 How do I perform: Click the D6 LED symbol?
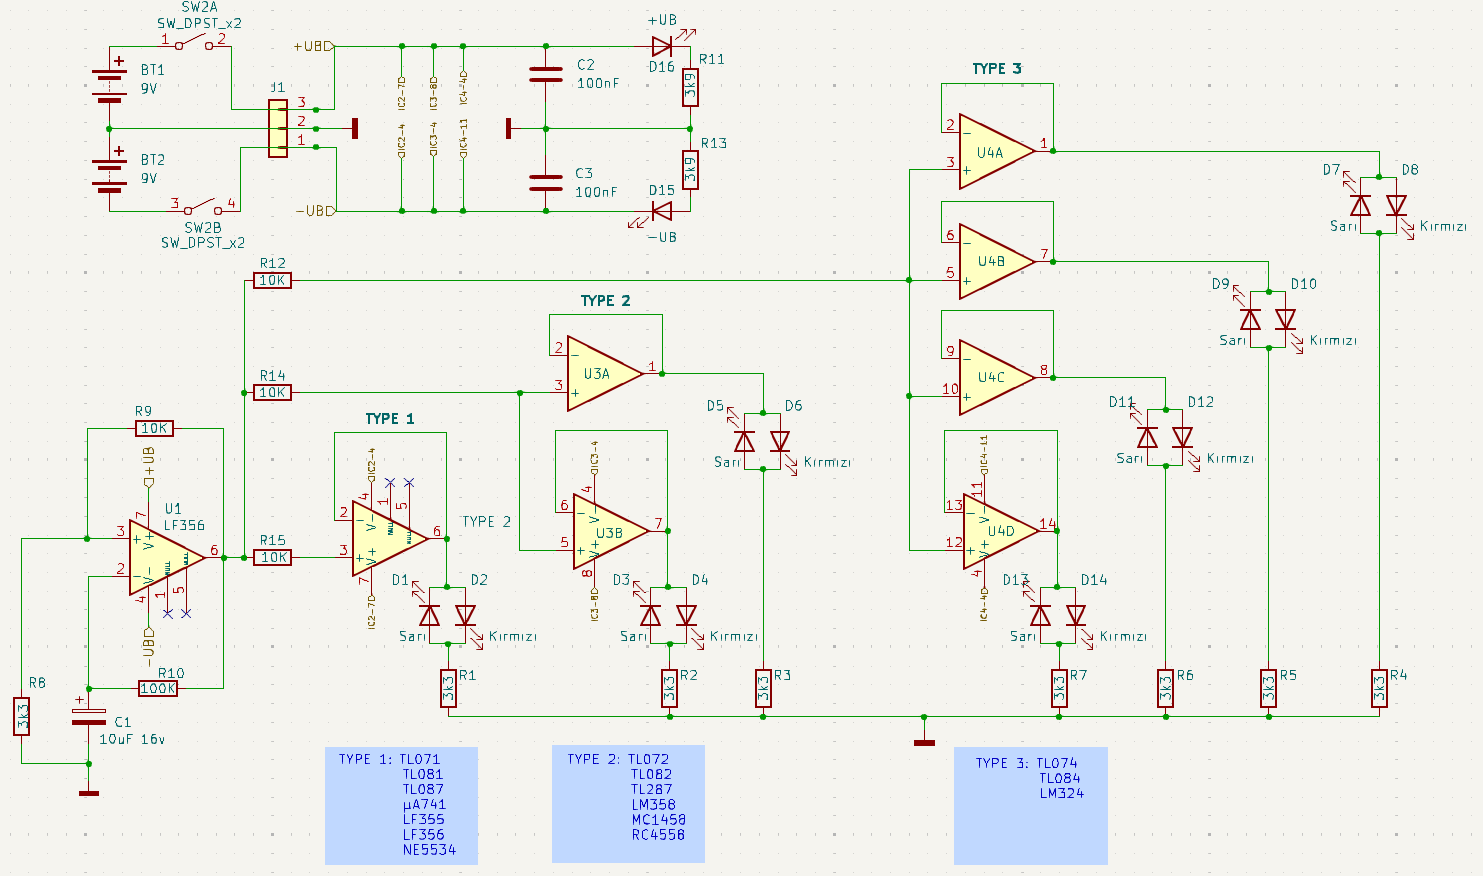click(780, 441)
